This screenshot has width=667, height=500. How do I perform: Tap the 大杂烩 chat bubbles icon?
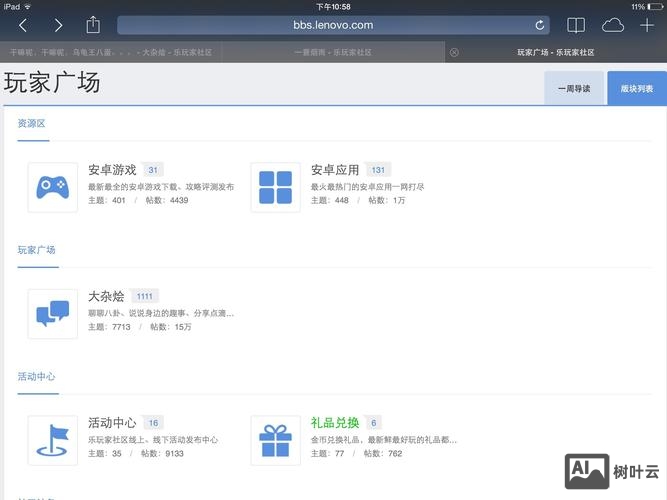pos(52,313)
